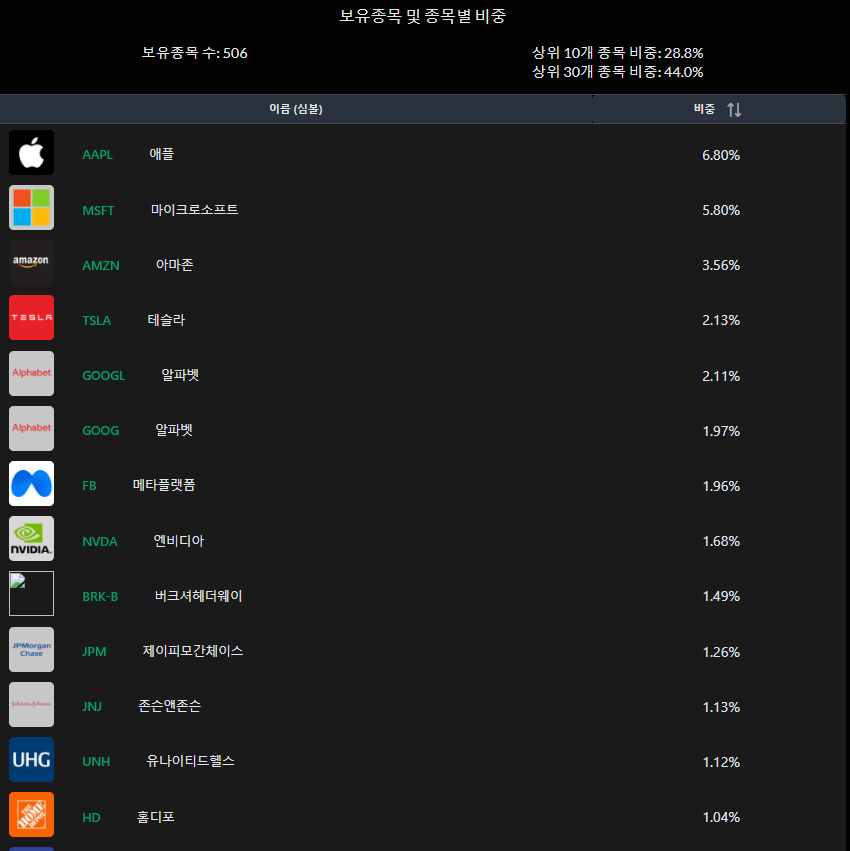Click the Alphabet logo in GOOGL row
Viewport: 850px width, 851px height.
31,373
